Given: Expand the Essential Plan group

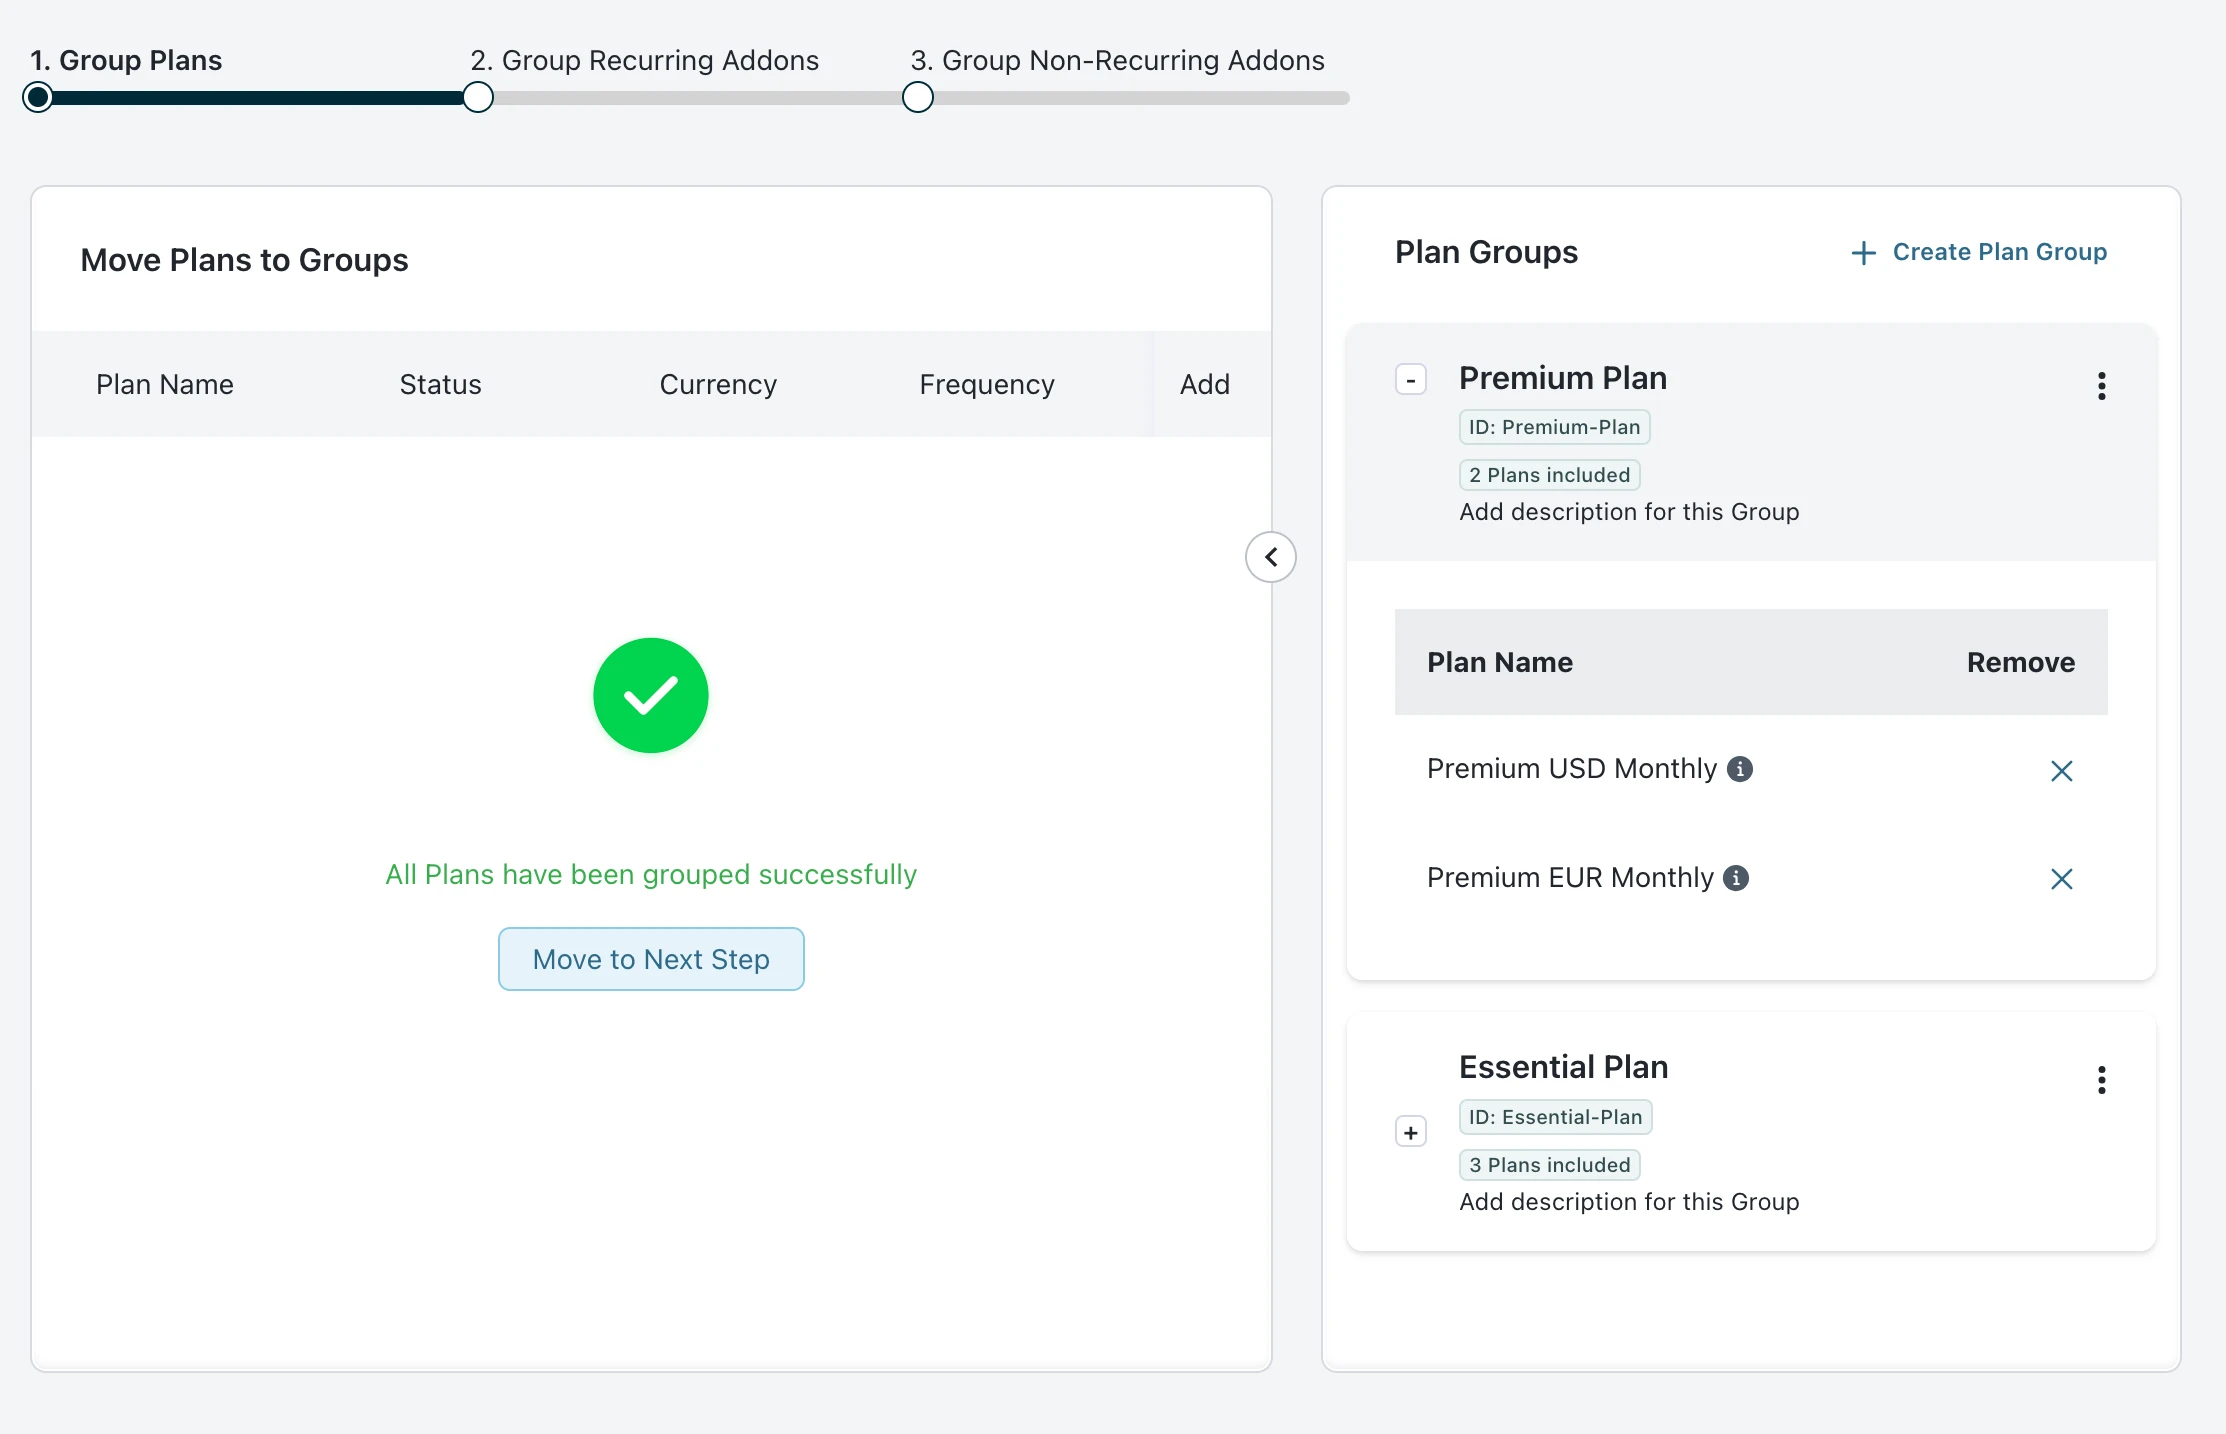Looking at the screenshot, I should 1411,1132.
